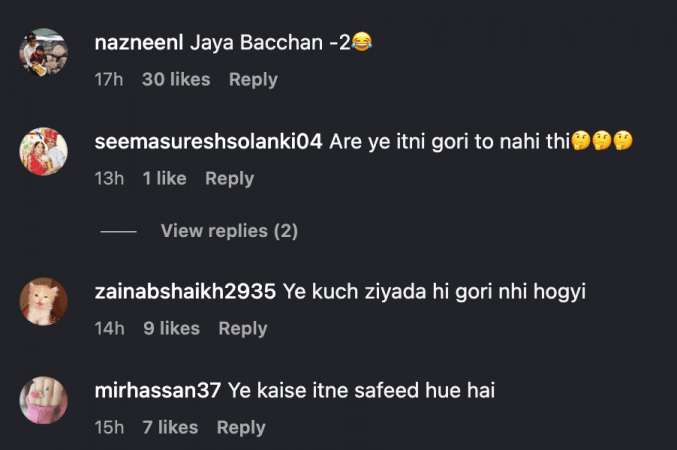Expand View replies (2) thread
The image size is (677, 450).
tap(229, 231)
